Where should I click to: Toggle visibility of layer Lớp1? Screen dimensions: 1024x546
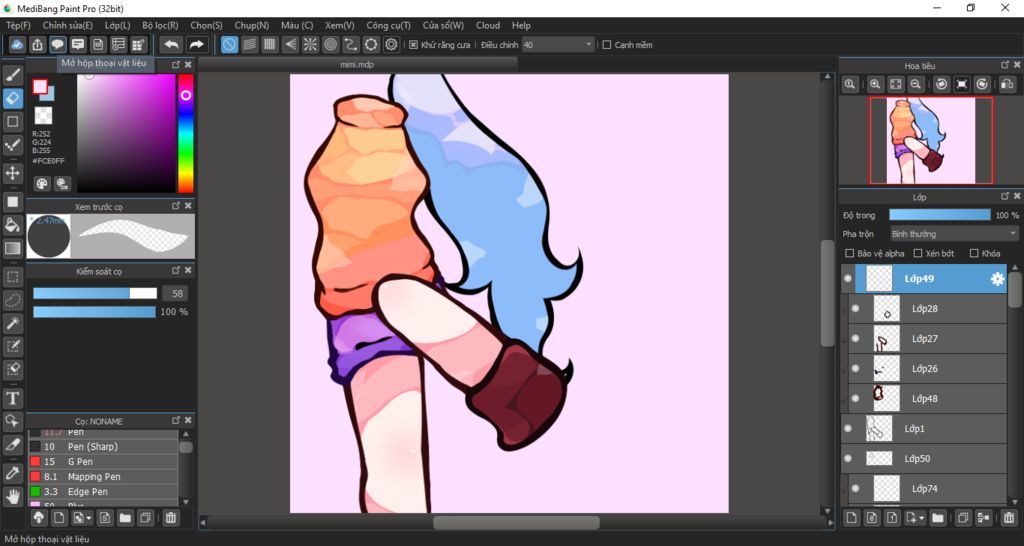848,429
